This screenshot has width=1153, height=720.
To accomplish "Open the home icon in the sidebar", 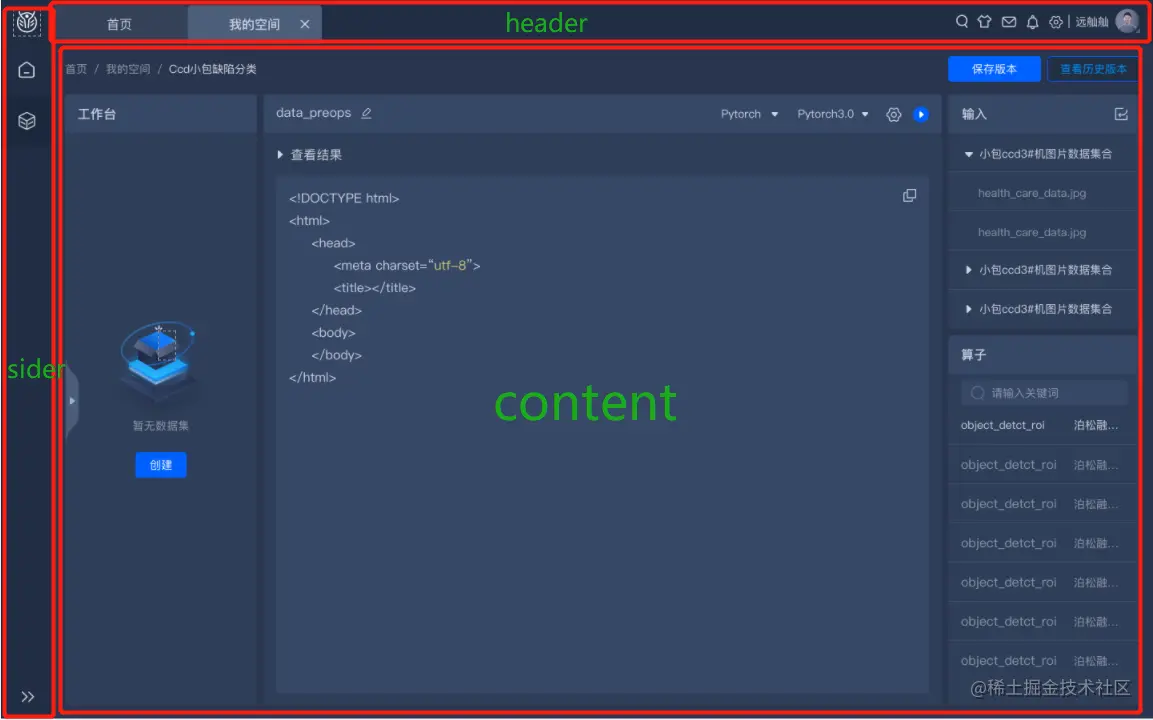I will coord(26,70).
